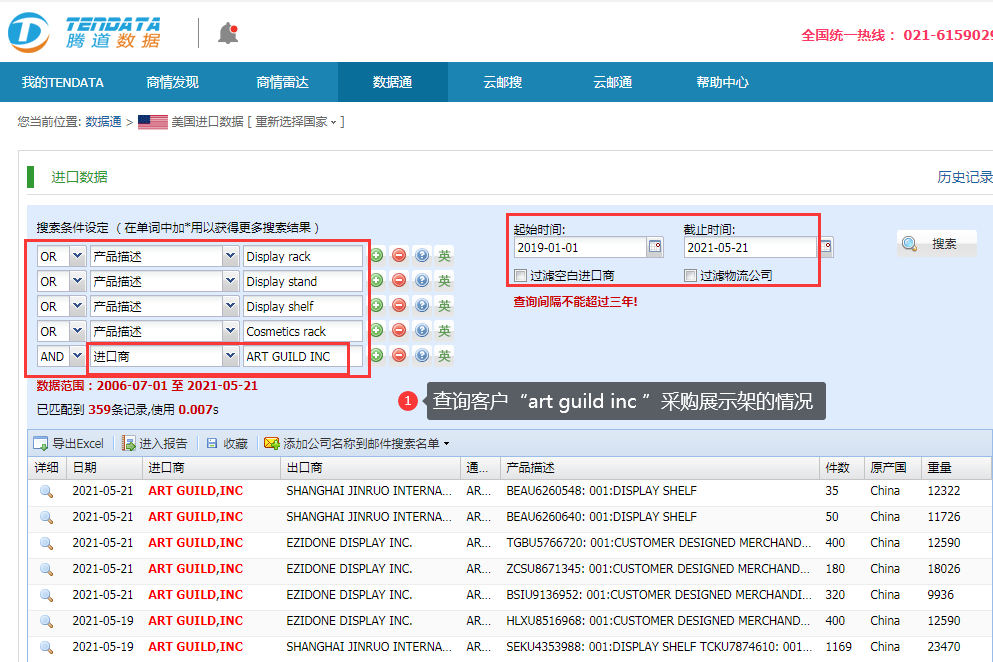Viewport: 993px width, 662px height.
Task: Remove the Cosmetics rack search condition
Action: tap(399, 331)
